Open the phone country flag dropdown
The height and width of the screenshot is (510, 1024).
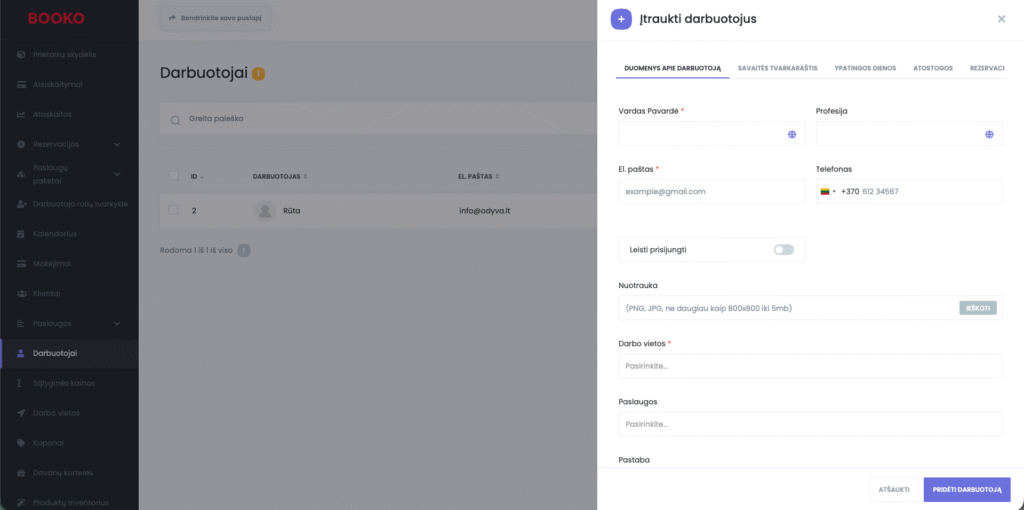[x=828, y=191]
